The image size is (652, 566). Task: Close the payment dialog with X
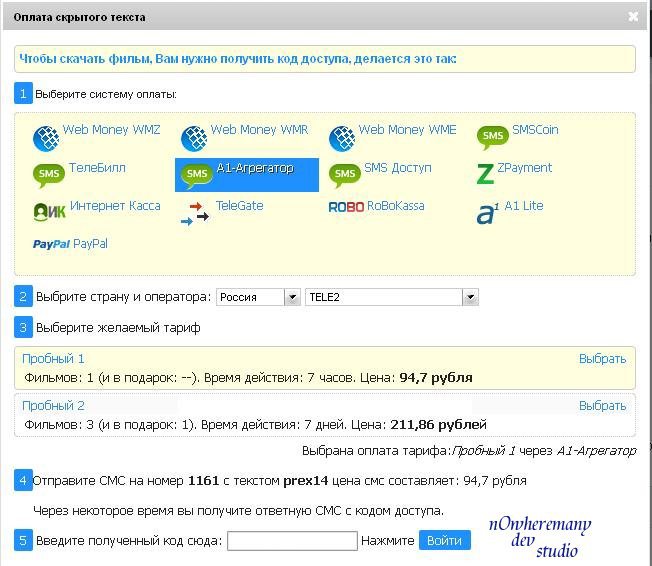coord(633,17)
